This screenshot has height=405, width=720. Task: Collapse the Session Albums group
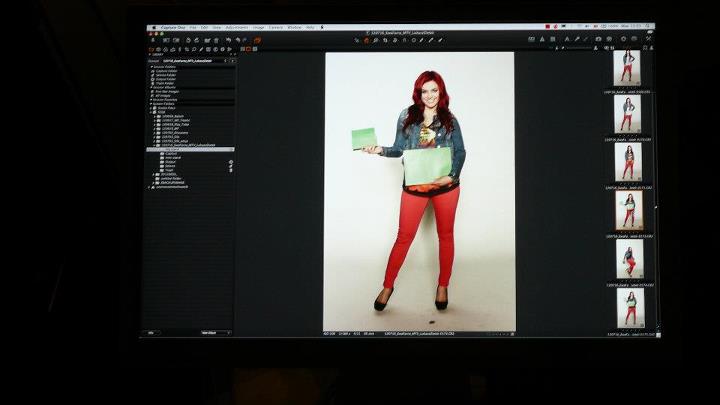click(x=152, y=87)
